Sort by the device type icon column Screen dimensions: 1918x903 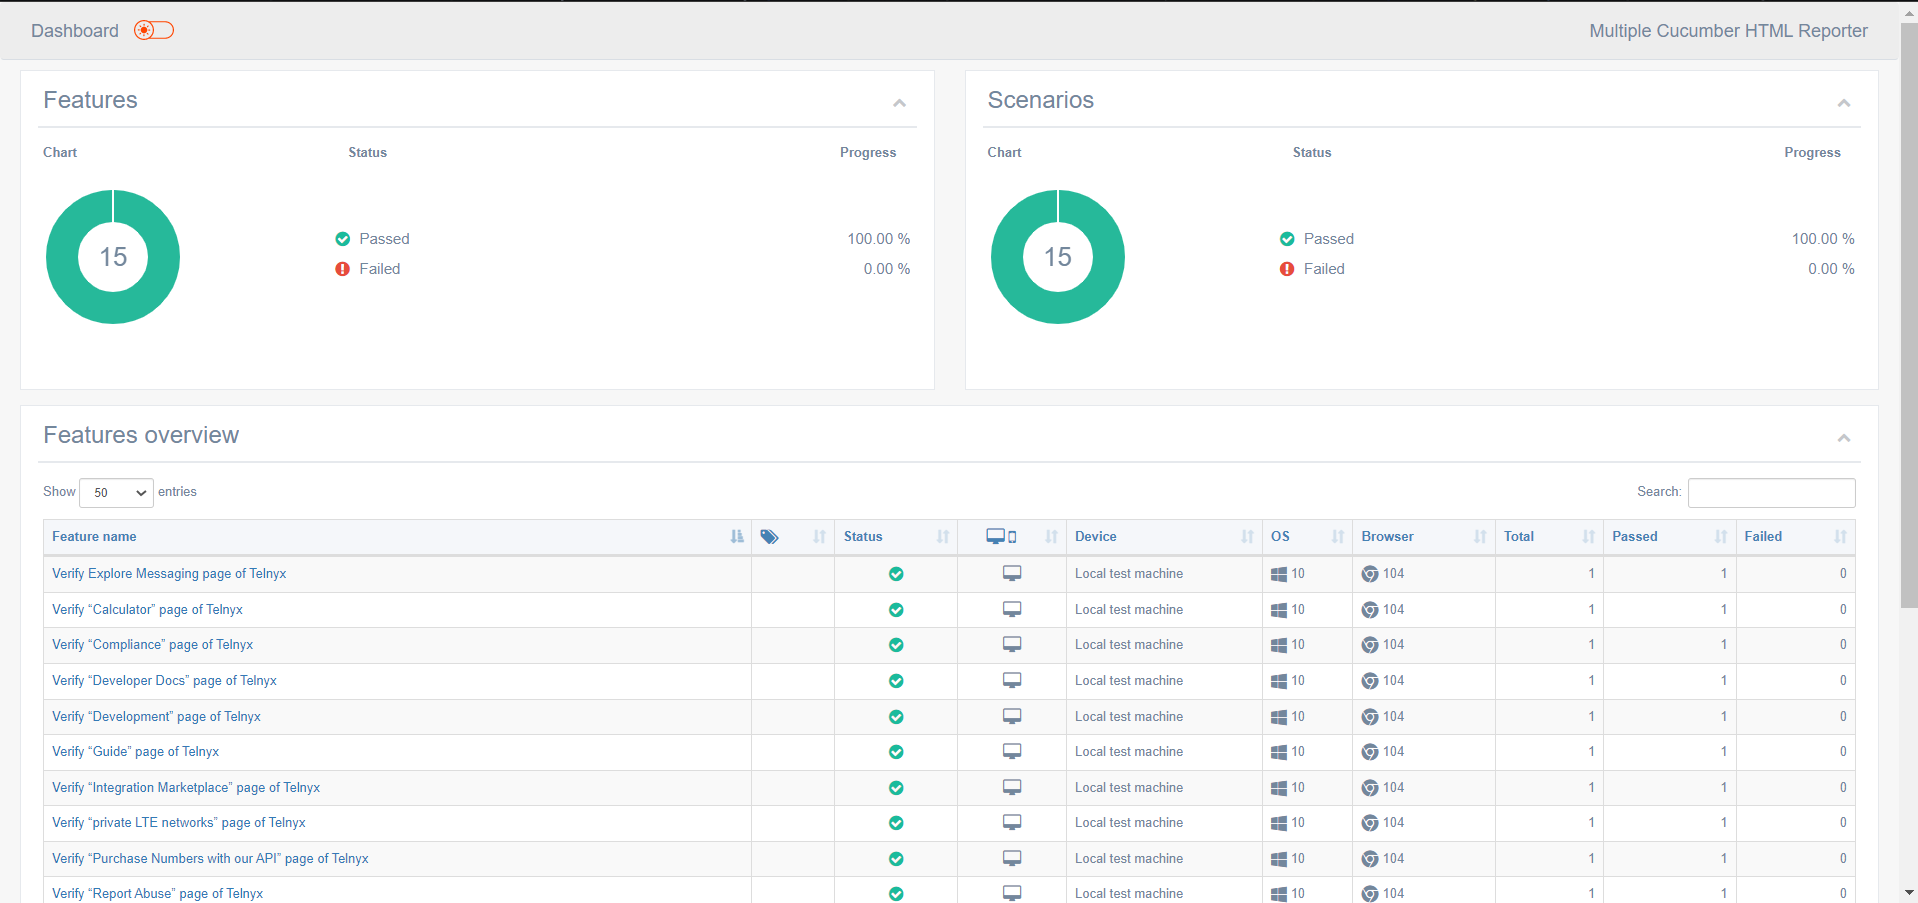tap(1011, 537)
